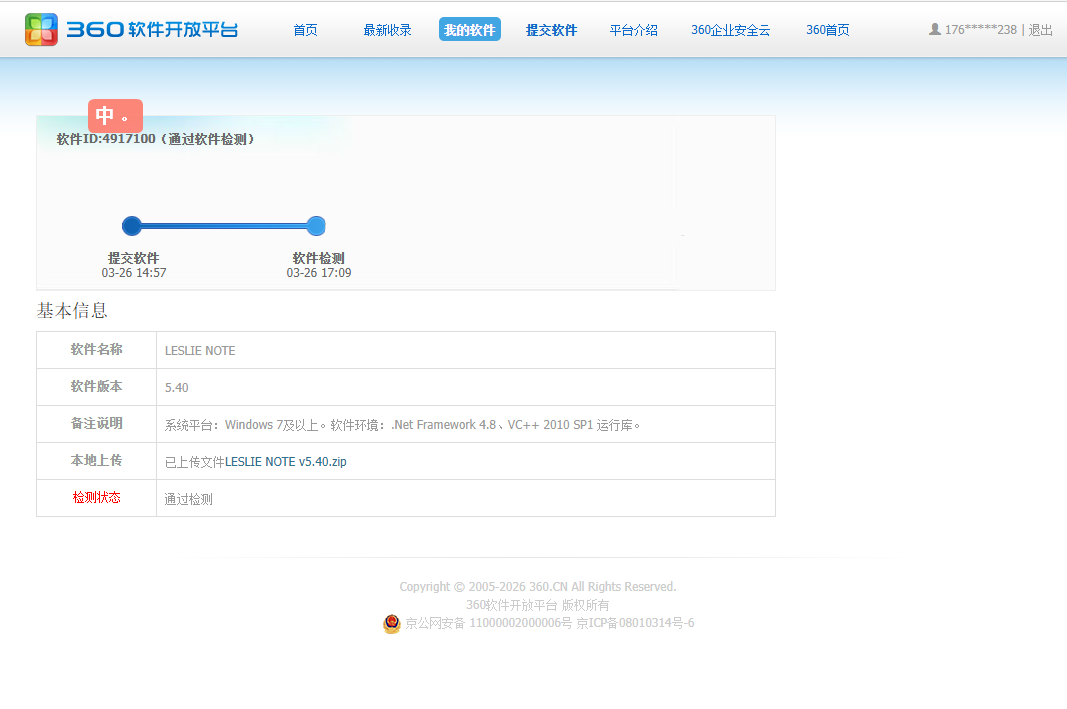This screenshot has width=1067, height=709.
Task: Open the 首页 navigation tab
Action: tap(305, 30)
